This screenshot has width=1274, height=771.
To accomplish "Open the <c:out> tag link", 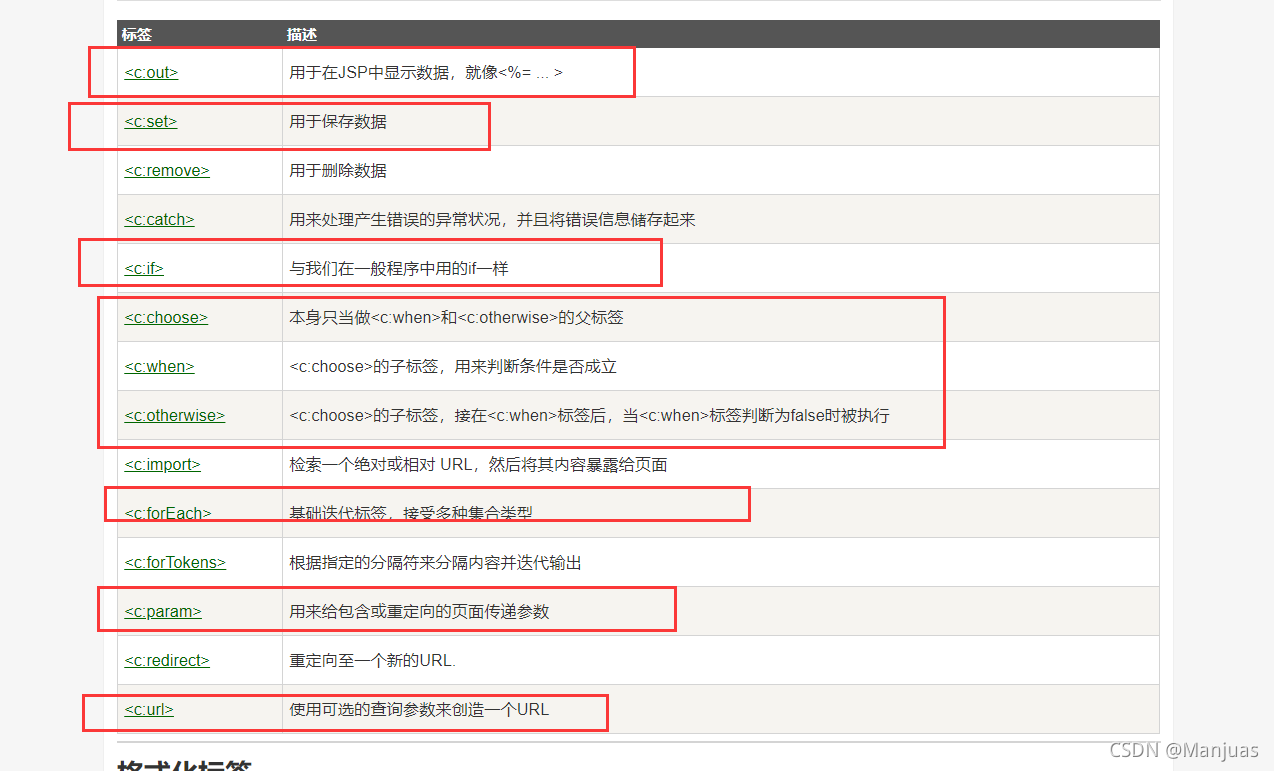I will [x=151, y=73].
